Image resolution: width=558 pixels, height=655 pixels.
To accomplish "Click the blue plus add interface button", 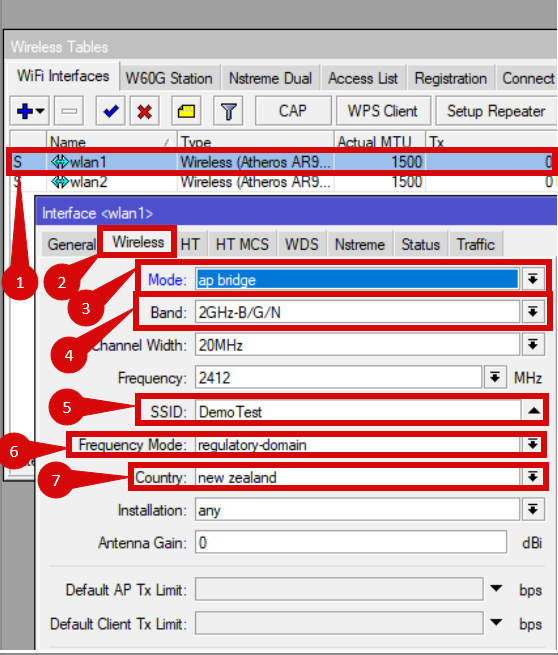I will click(30, 111).
